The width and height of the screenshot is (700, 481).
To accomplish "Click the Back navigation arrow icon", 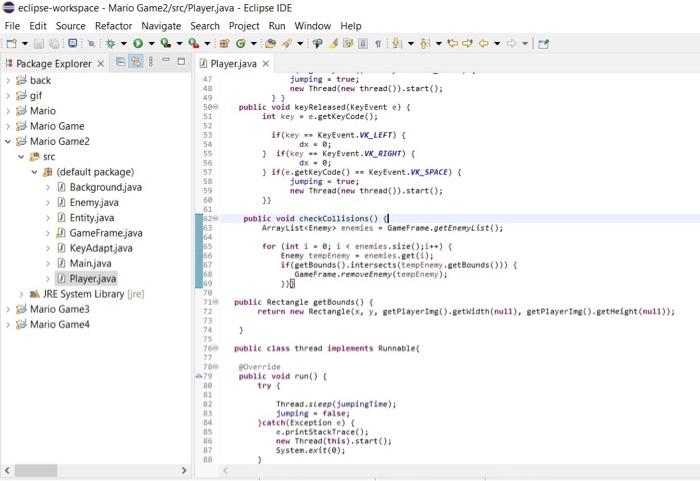I will tap(483, 43).
